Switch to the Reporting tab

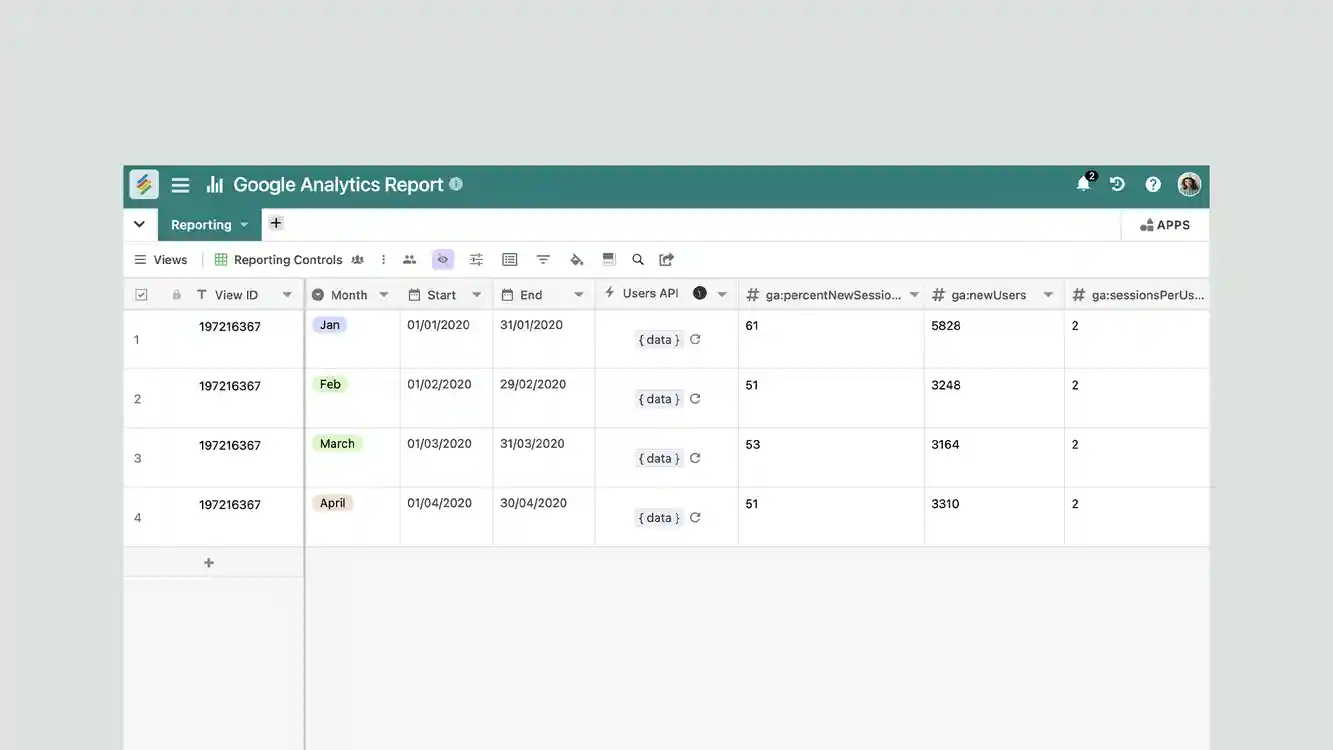tap(201, 224)
